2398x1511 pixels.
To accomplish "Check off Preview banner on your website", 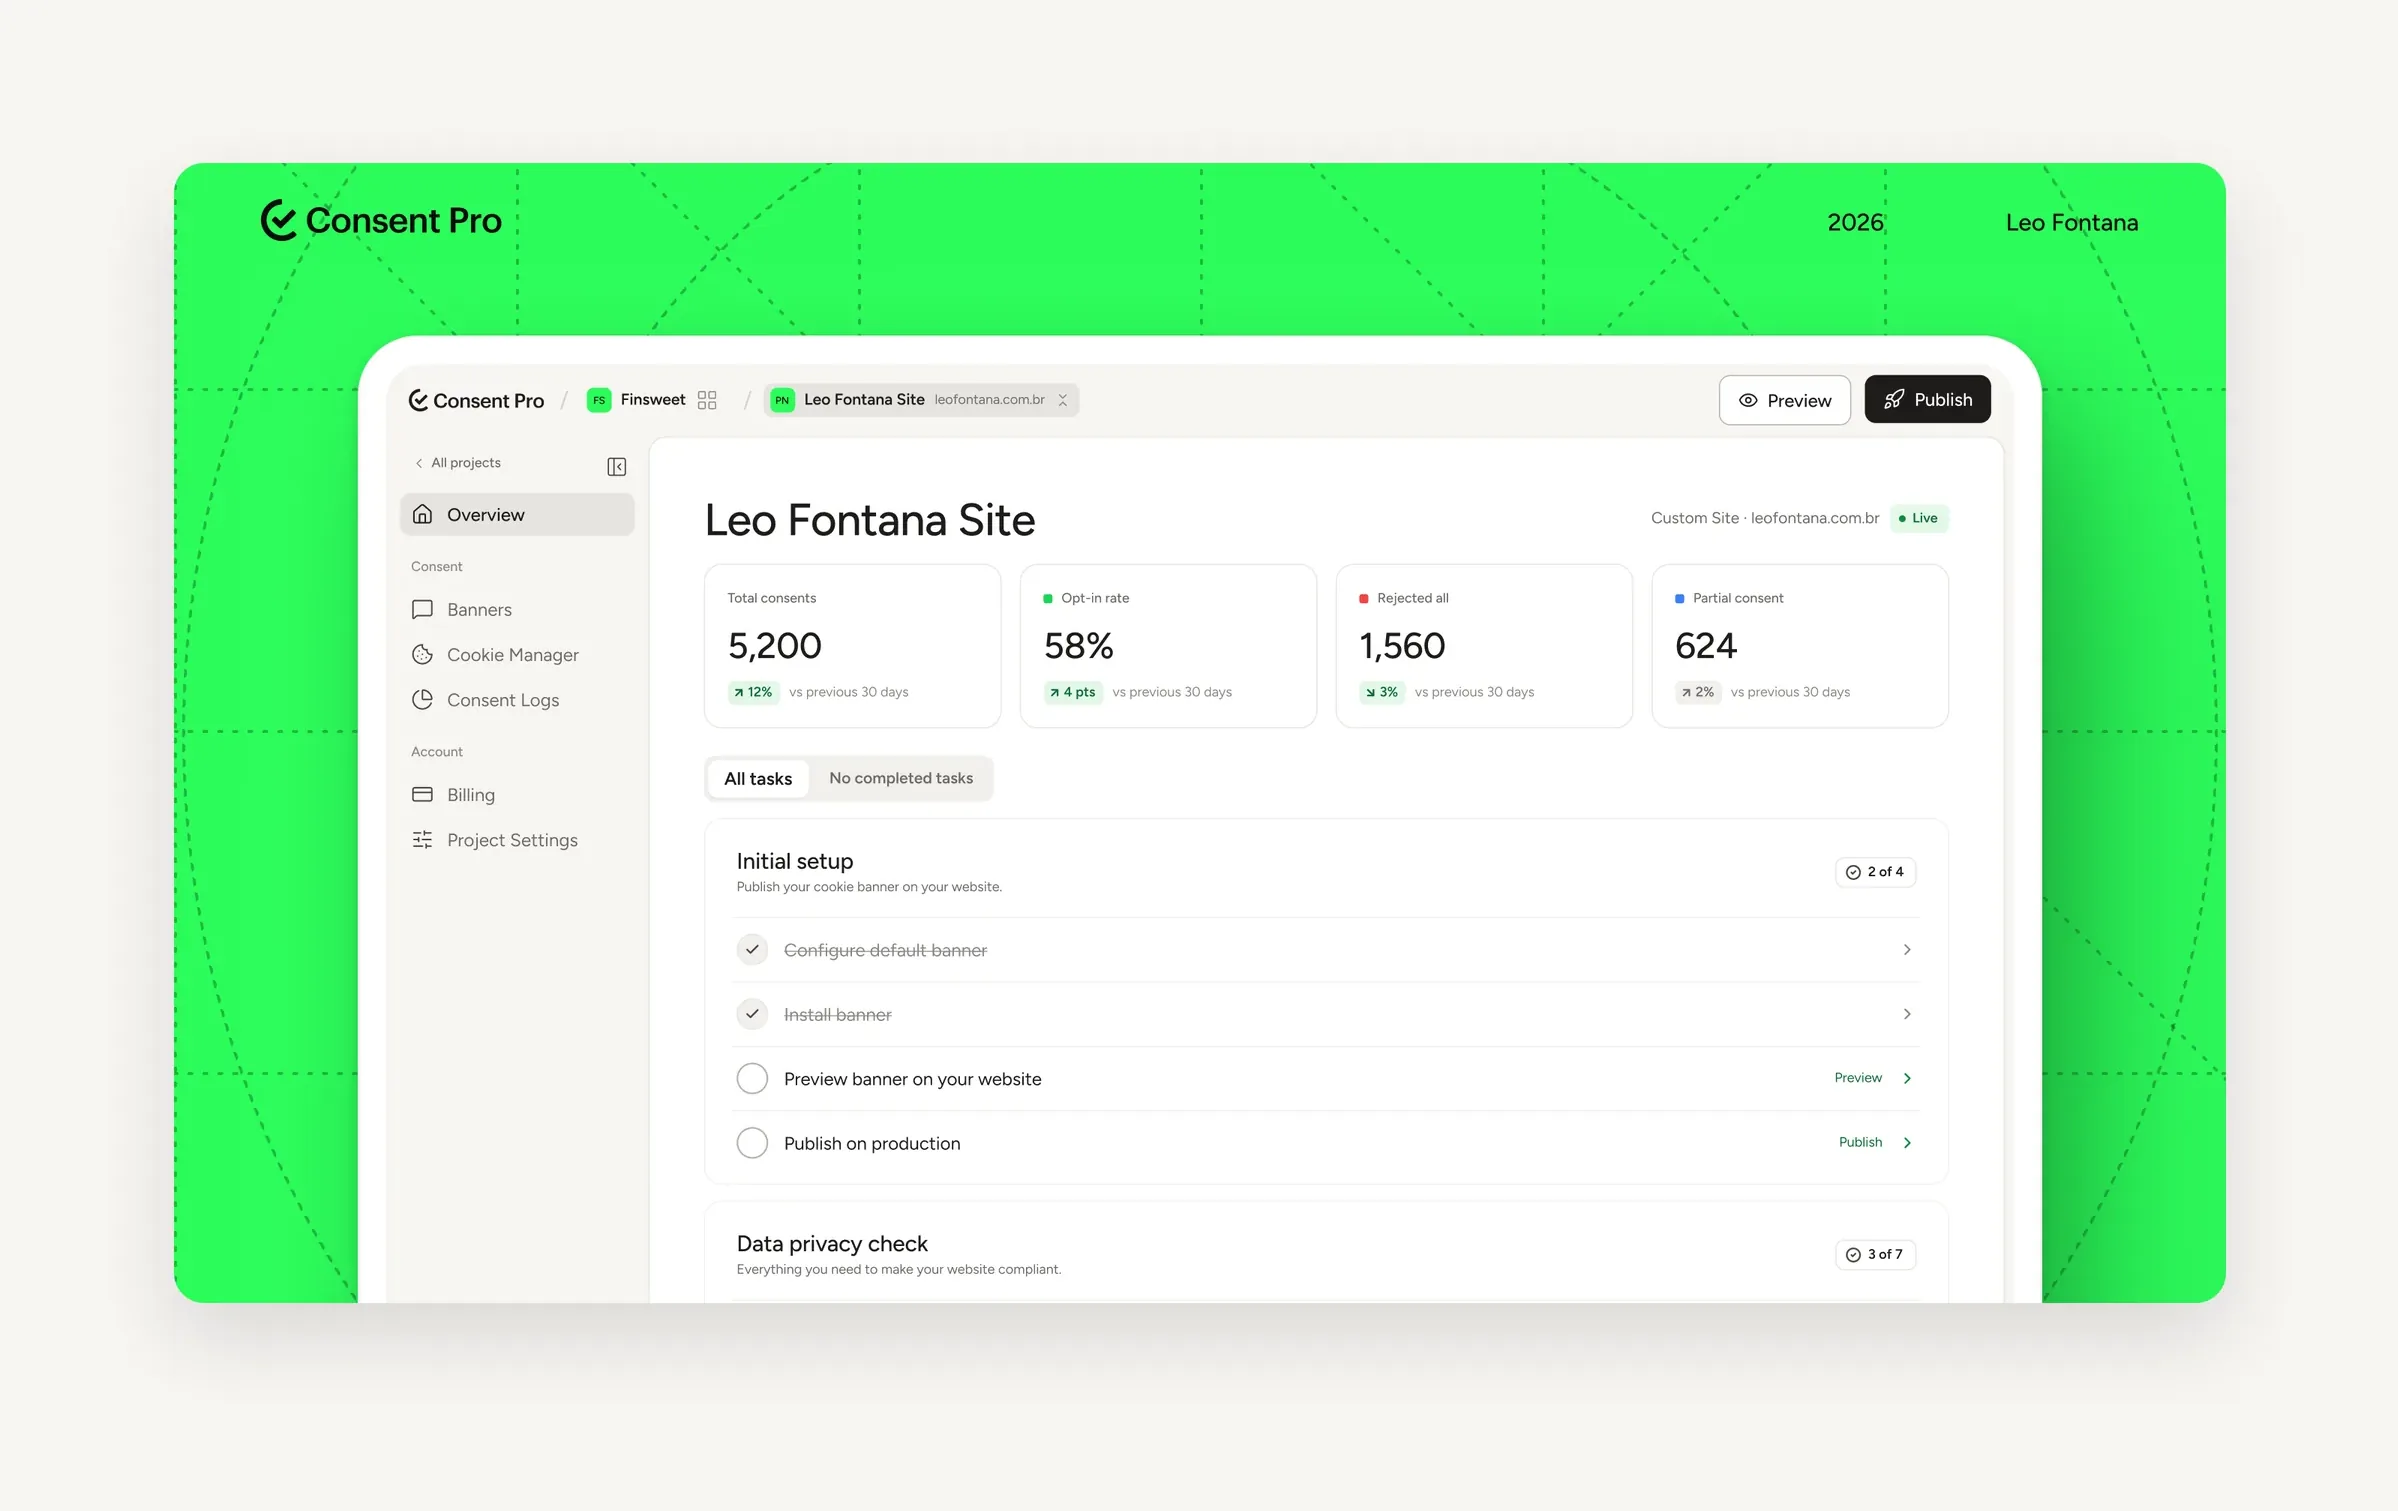I will tap(752, 1078).
